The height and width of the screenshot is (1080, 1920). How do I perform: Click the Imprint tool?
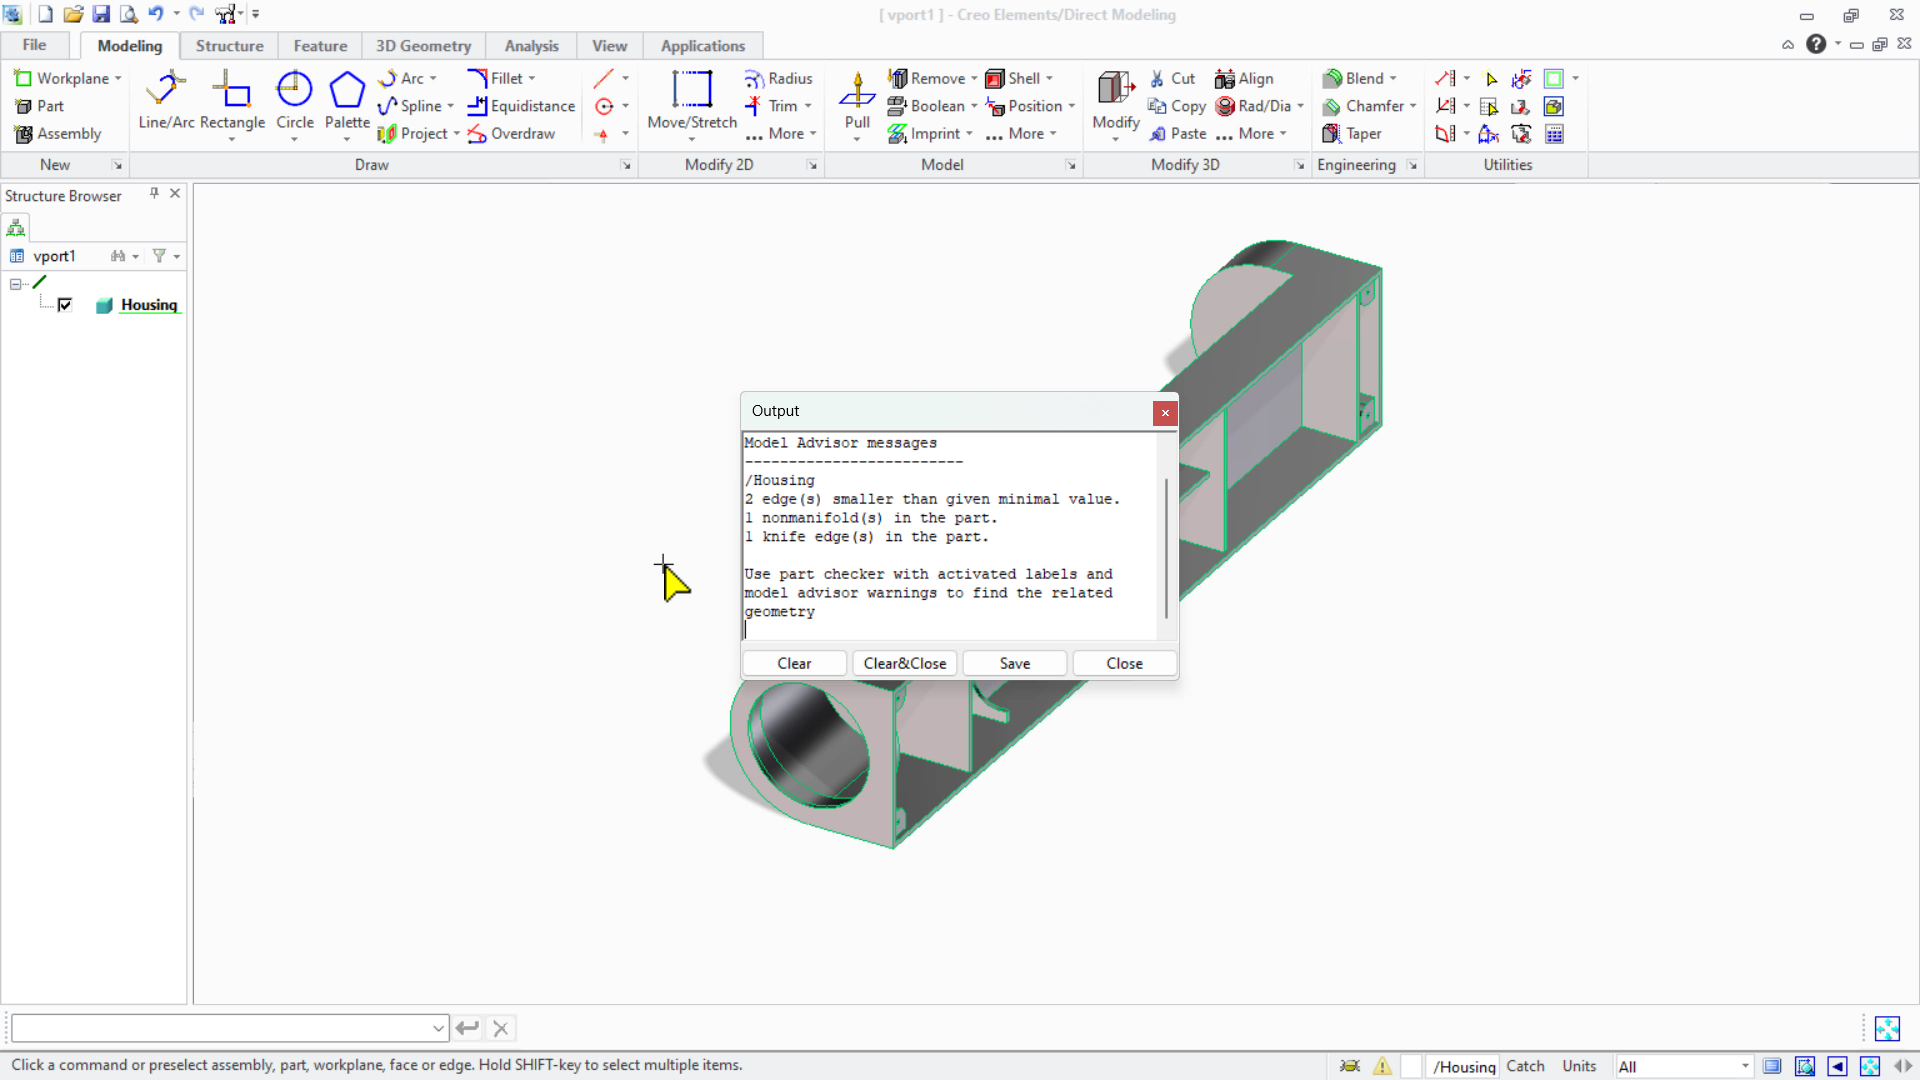click(924, 133)
